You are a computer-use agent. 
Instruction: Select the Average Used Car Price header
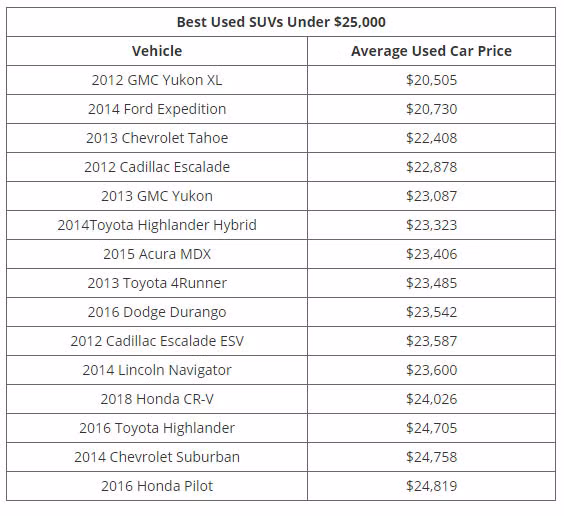tap(431, 51)
